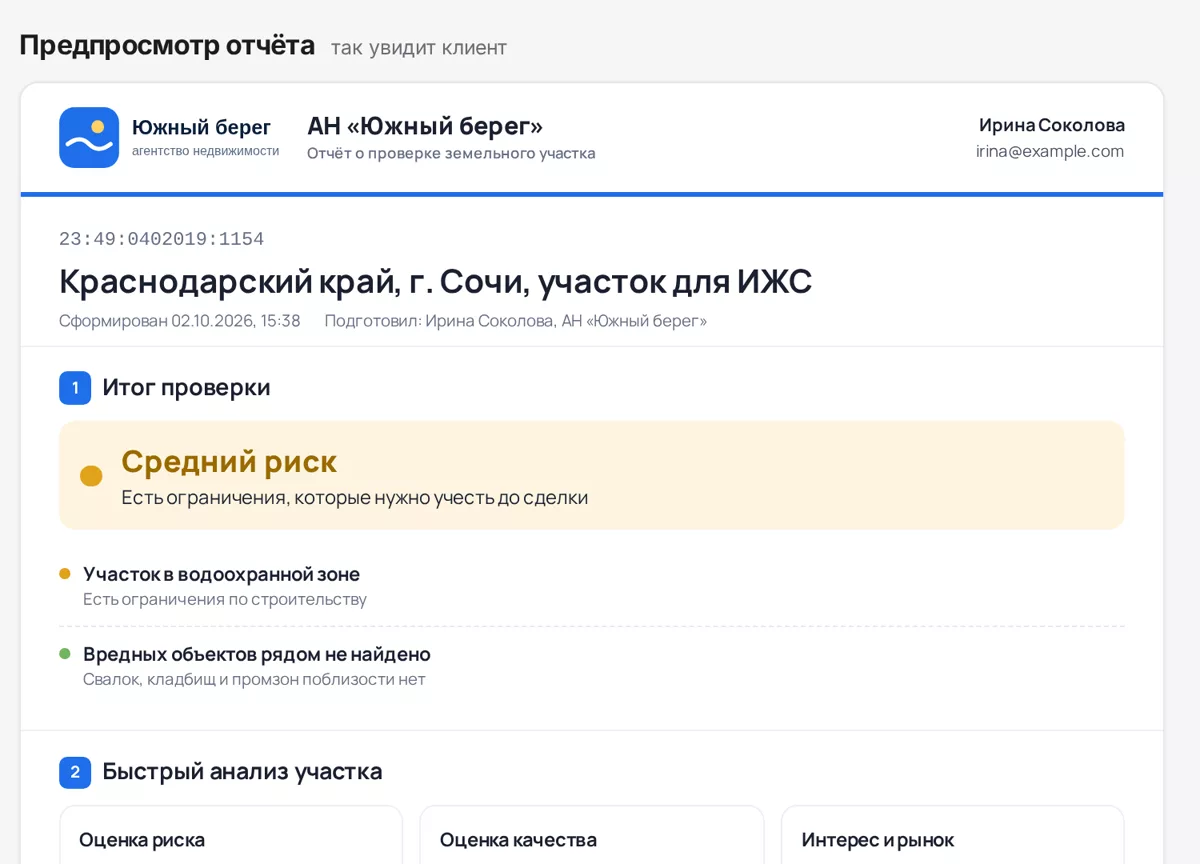Click the name Ирина Соколова in header
This screenshot has width=1200, height=864.
point(1052,125)
